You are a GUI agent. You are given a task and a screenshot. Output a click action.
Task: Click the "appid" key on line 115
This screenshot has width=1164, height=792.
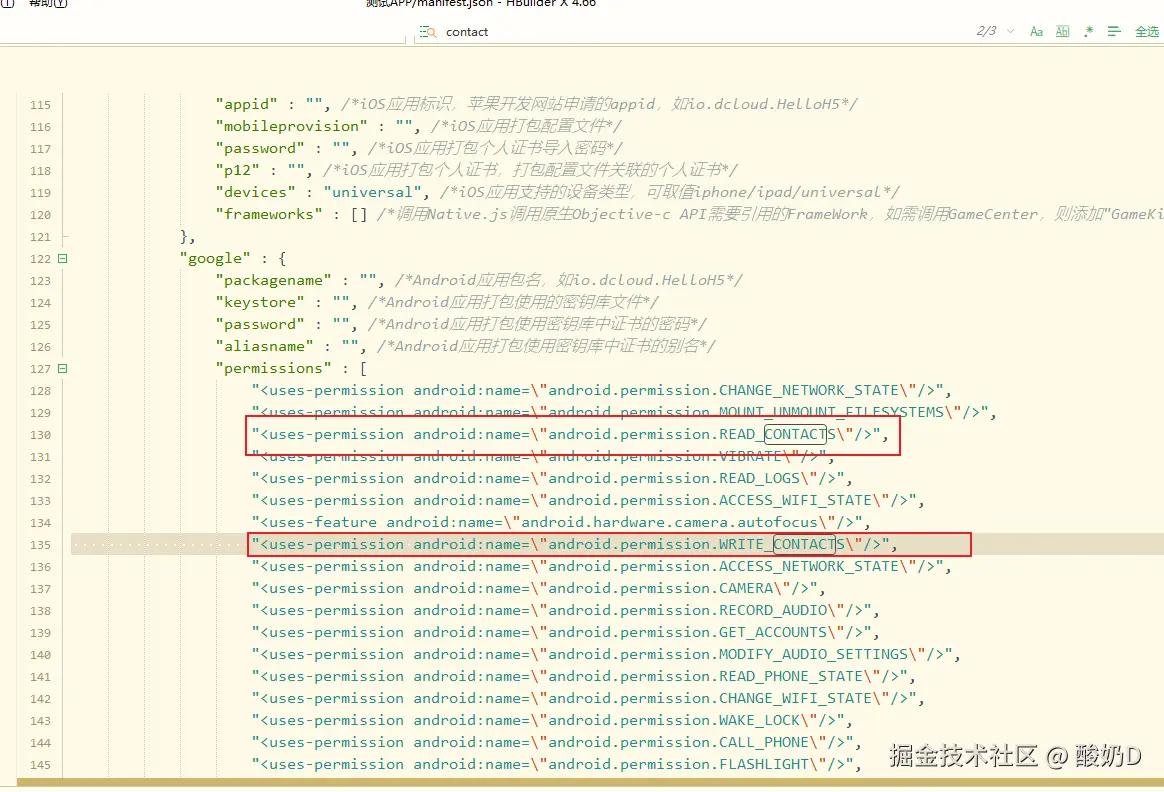[246, 104]
